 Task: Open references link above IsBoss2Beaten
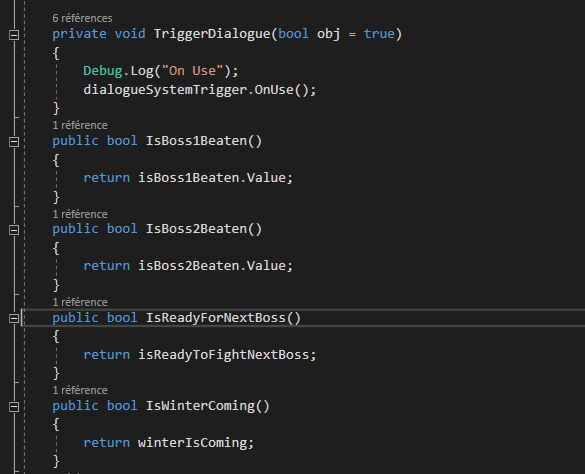point(80,214)
